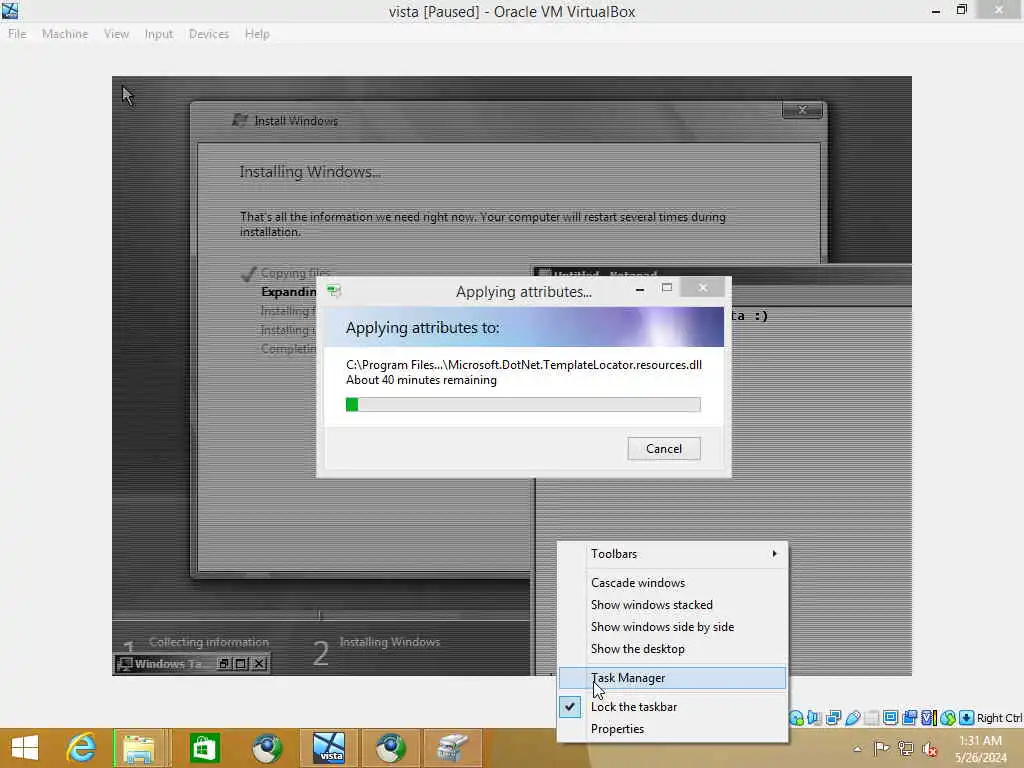Click VirtualBox display status icon
This screenshot has width=1024, height=768.
click(x=890, y=718)
